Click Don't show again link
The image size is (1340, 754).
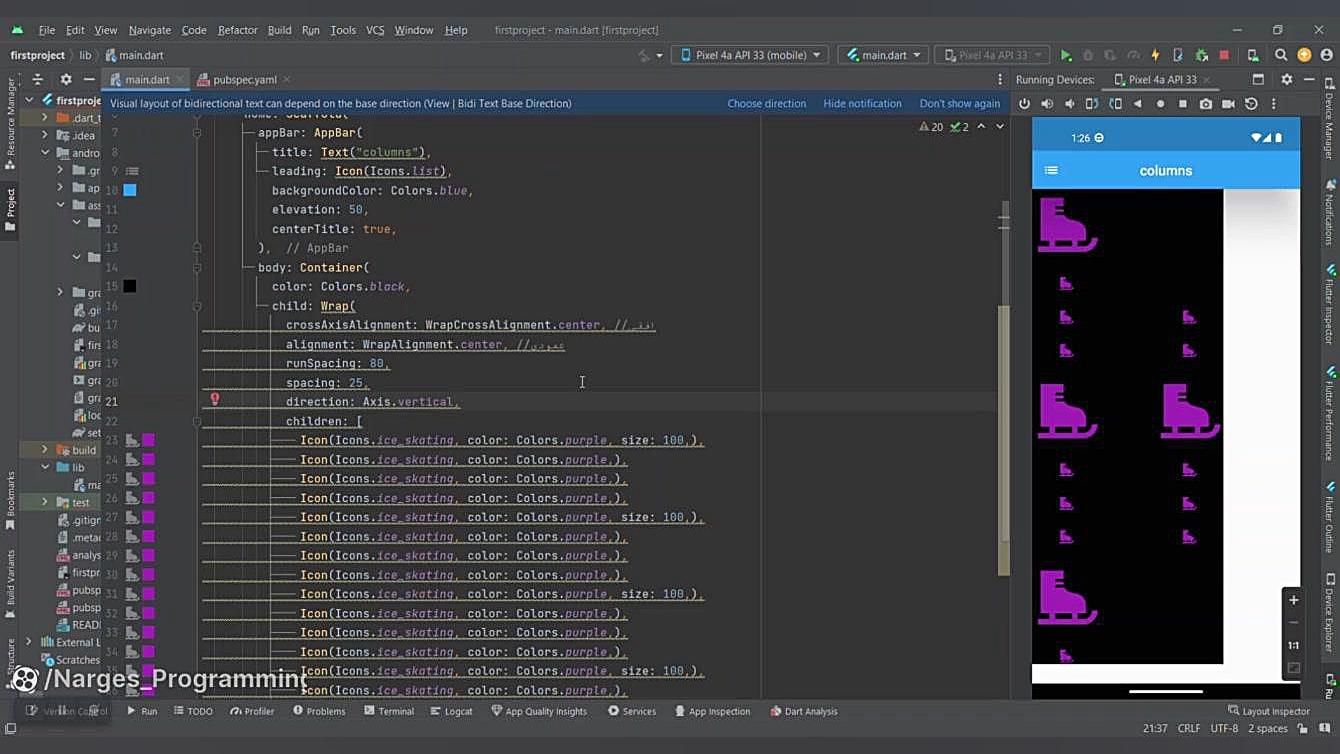(x=959, y=103)
